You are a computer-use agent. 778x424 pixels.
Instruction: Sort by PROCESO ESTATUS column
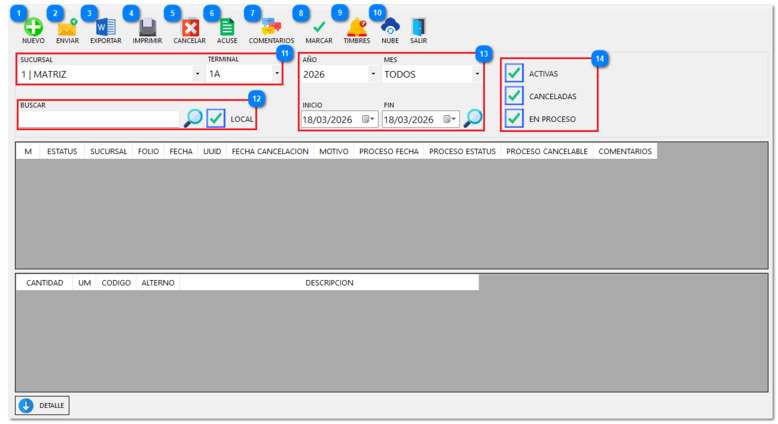(x=462, y=151)
